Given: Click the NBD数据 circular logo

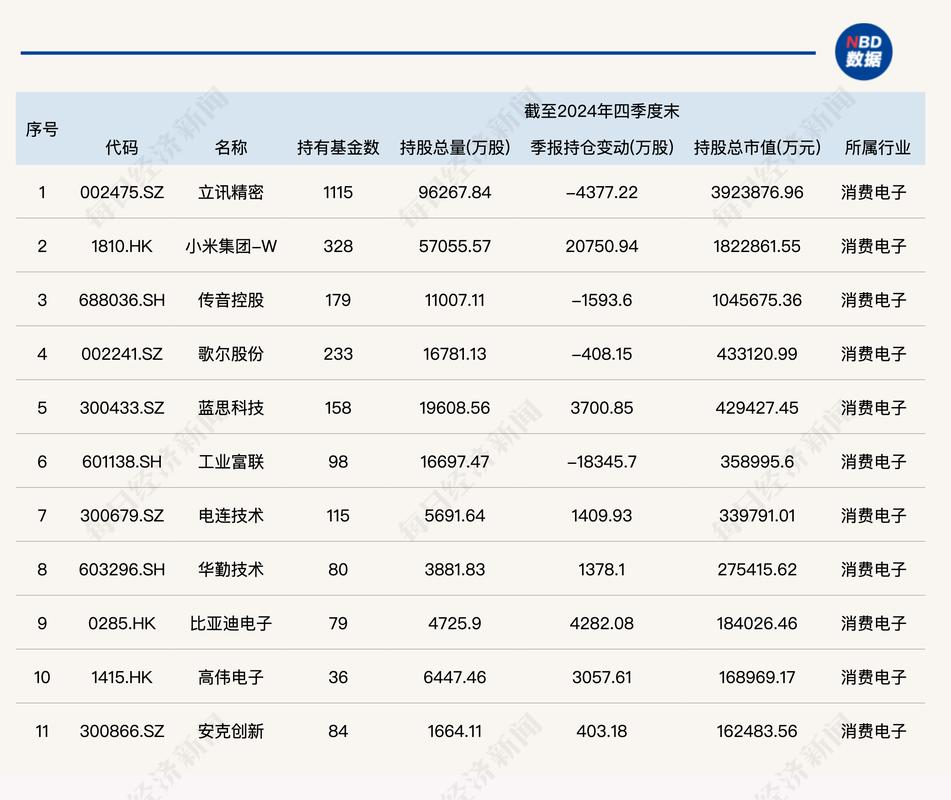Looking at the screenshot, I should point(862,50).
